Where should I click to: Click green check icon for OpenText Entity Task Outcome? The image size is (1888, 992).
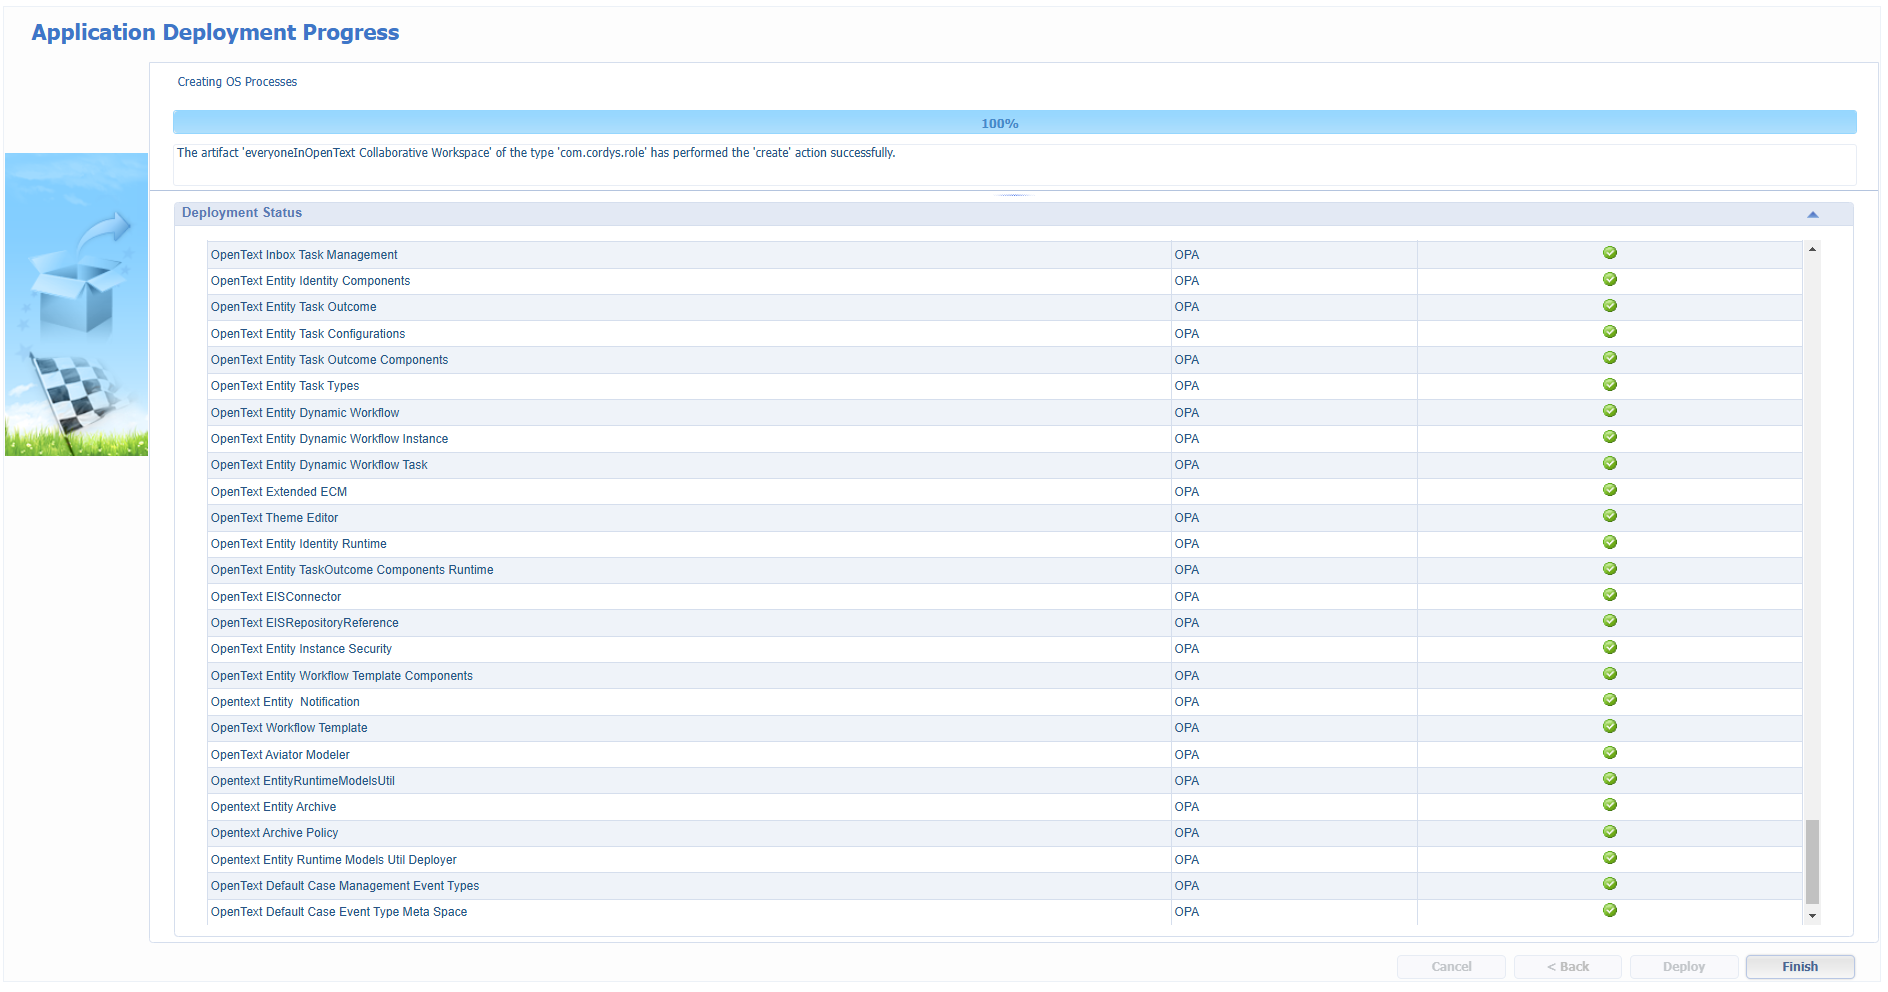pos(1610,306)
